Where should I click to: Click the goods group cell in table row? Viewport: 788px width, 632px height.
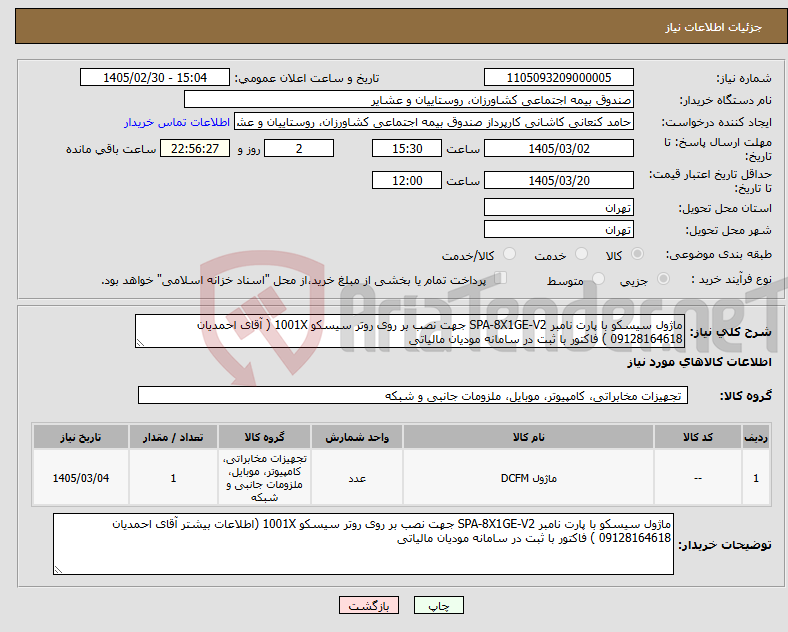[264, 478]
